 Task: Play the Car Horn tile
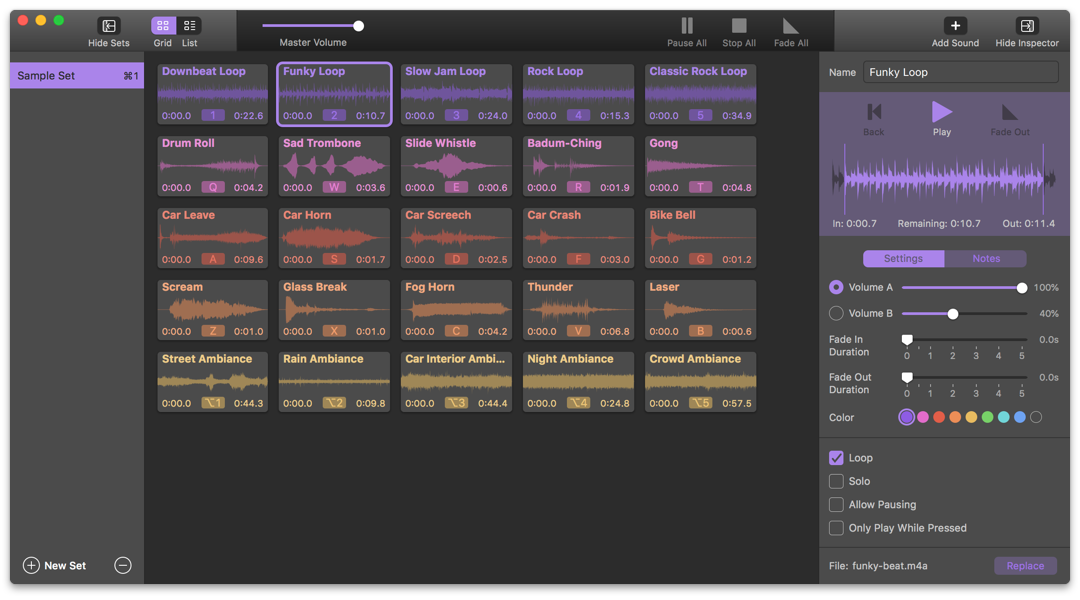point(334,238)
